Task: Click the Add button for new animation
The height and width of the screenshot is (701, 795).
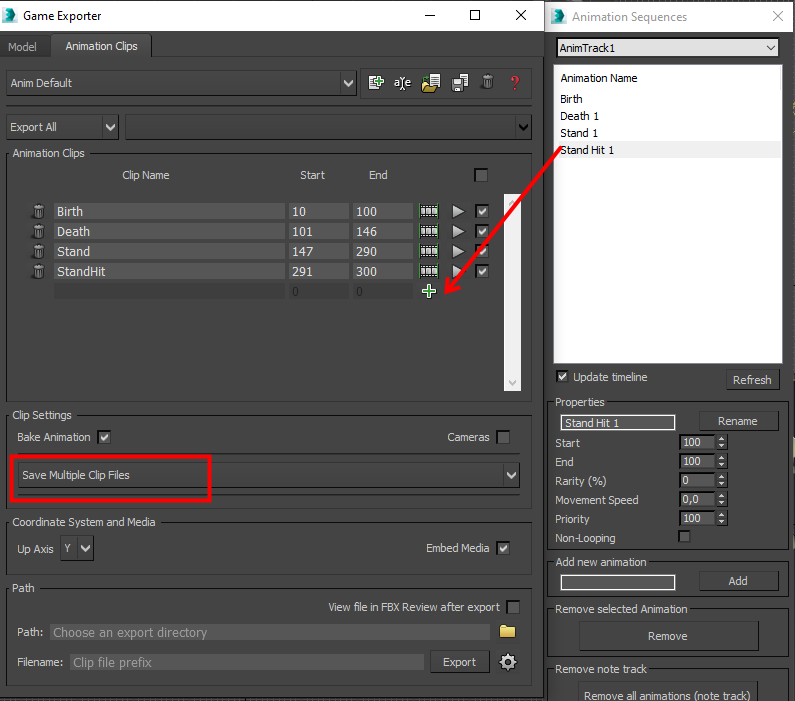Action: tap(738, 581)
